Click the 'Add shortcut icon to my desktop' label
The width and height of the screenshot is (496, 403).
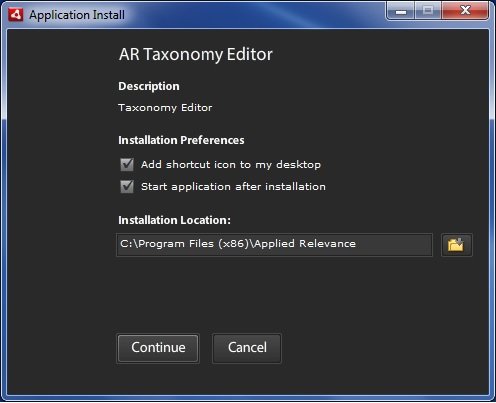231,165
